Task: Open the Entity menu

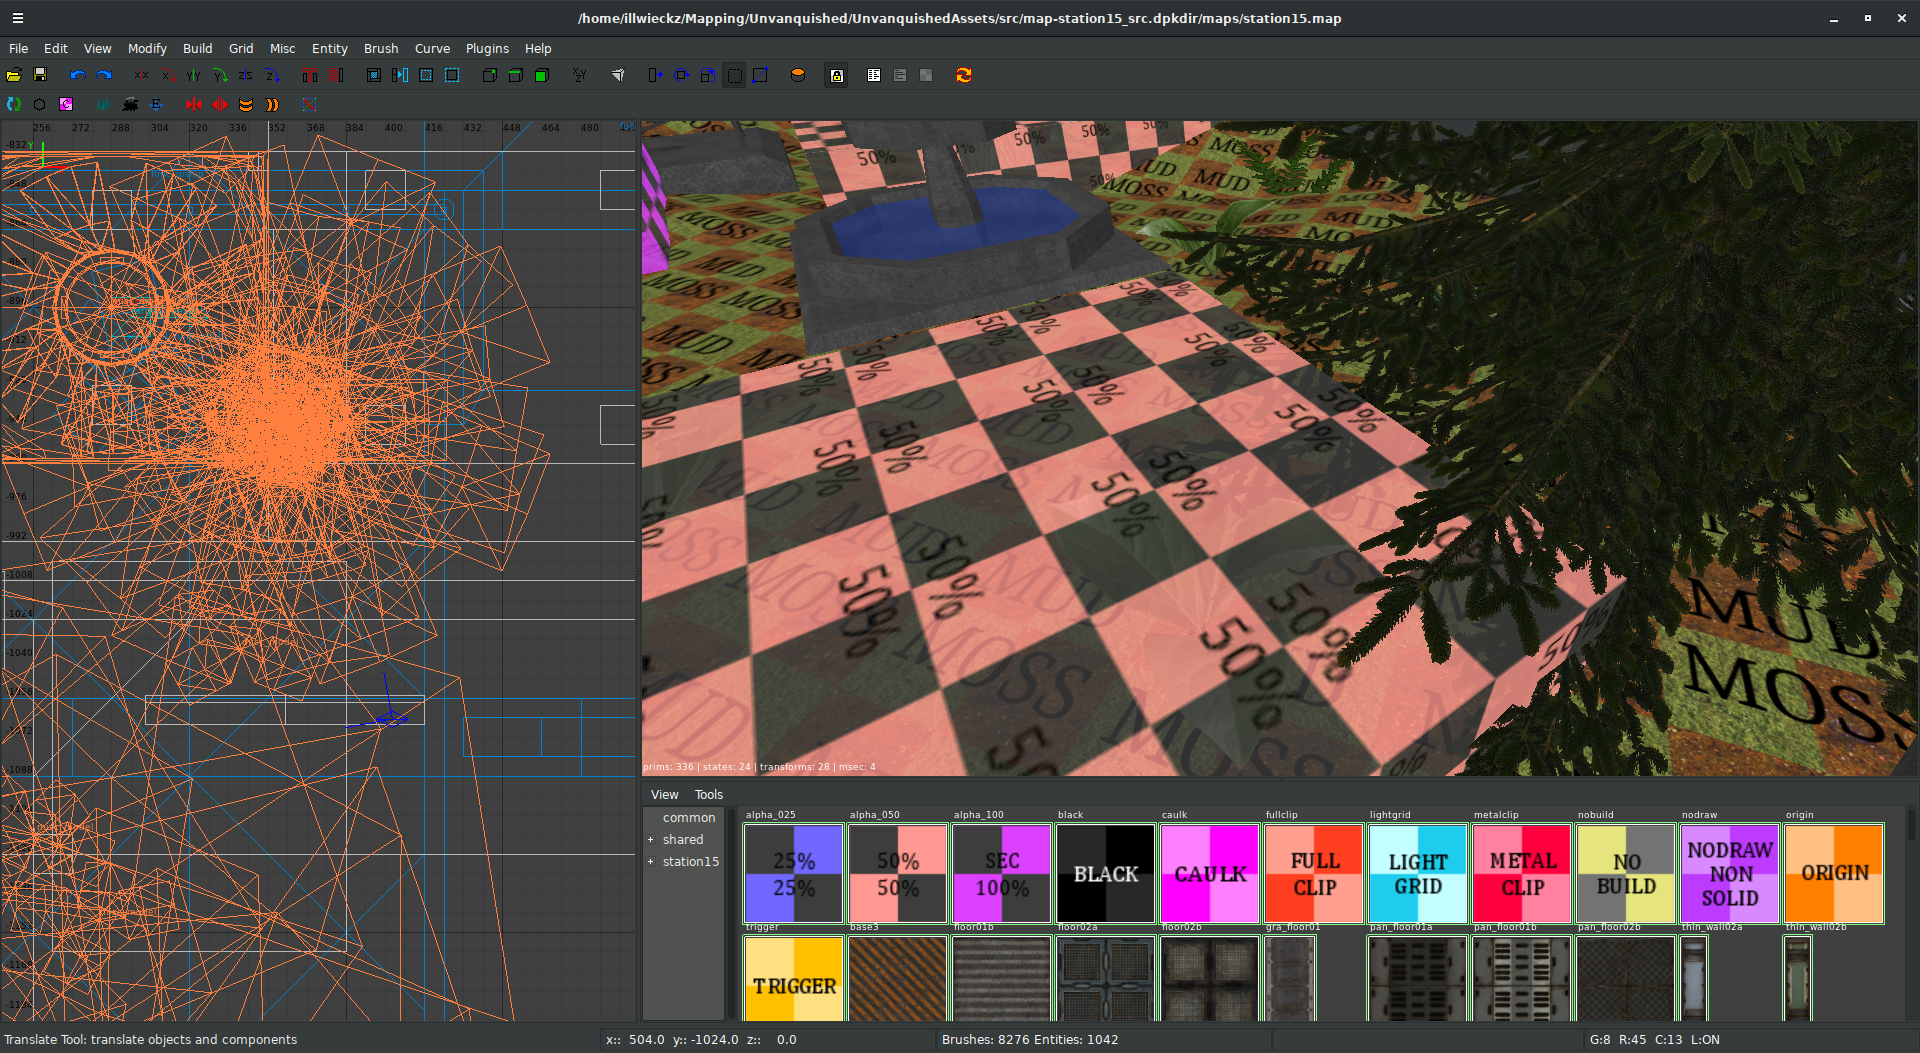Action: click(329, 48)
